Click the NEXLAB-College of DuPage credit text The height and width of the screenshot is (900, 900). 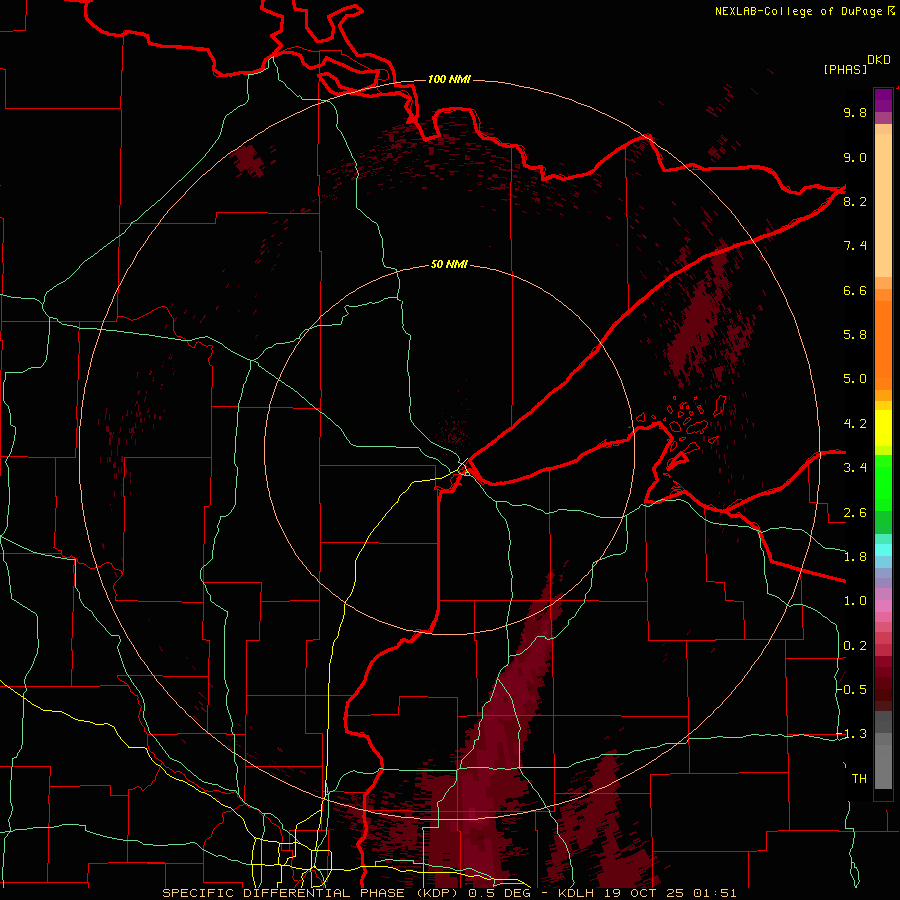click(801, 11)
